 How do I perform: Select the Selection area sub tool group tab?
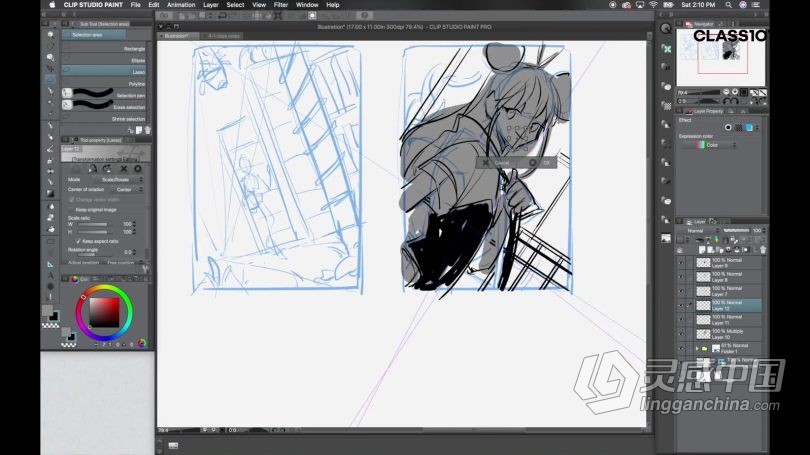tap(94, 35)
